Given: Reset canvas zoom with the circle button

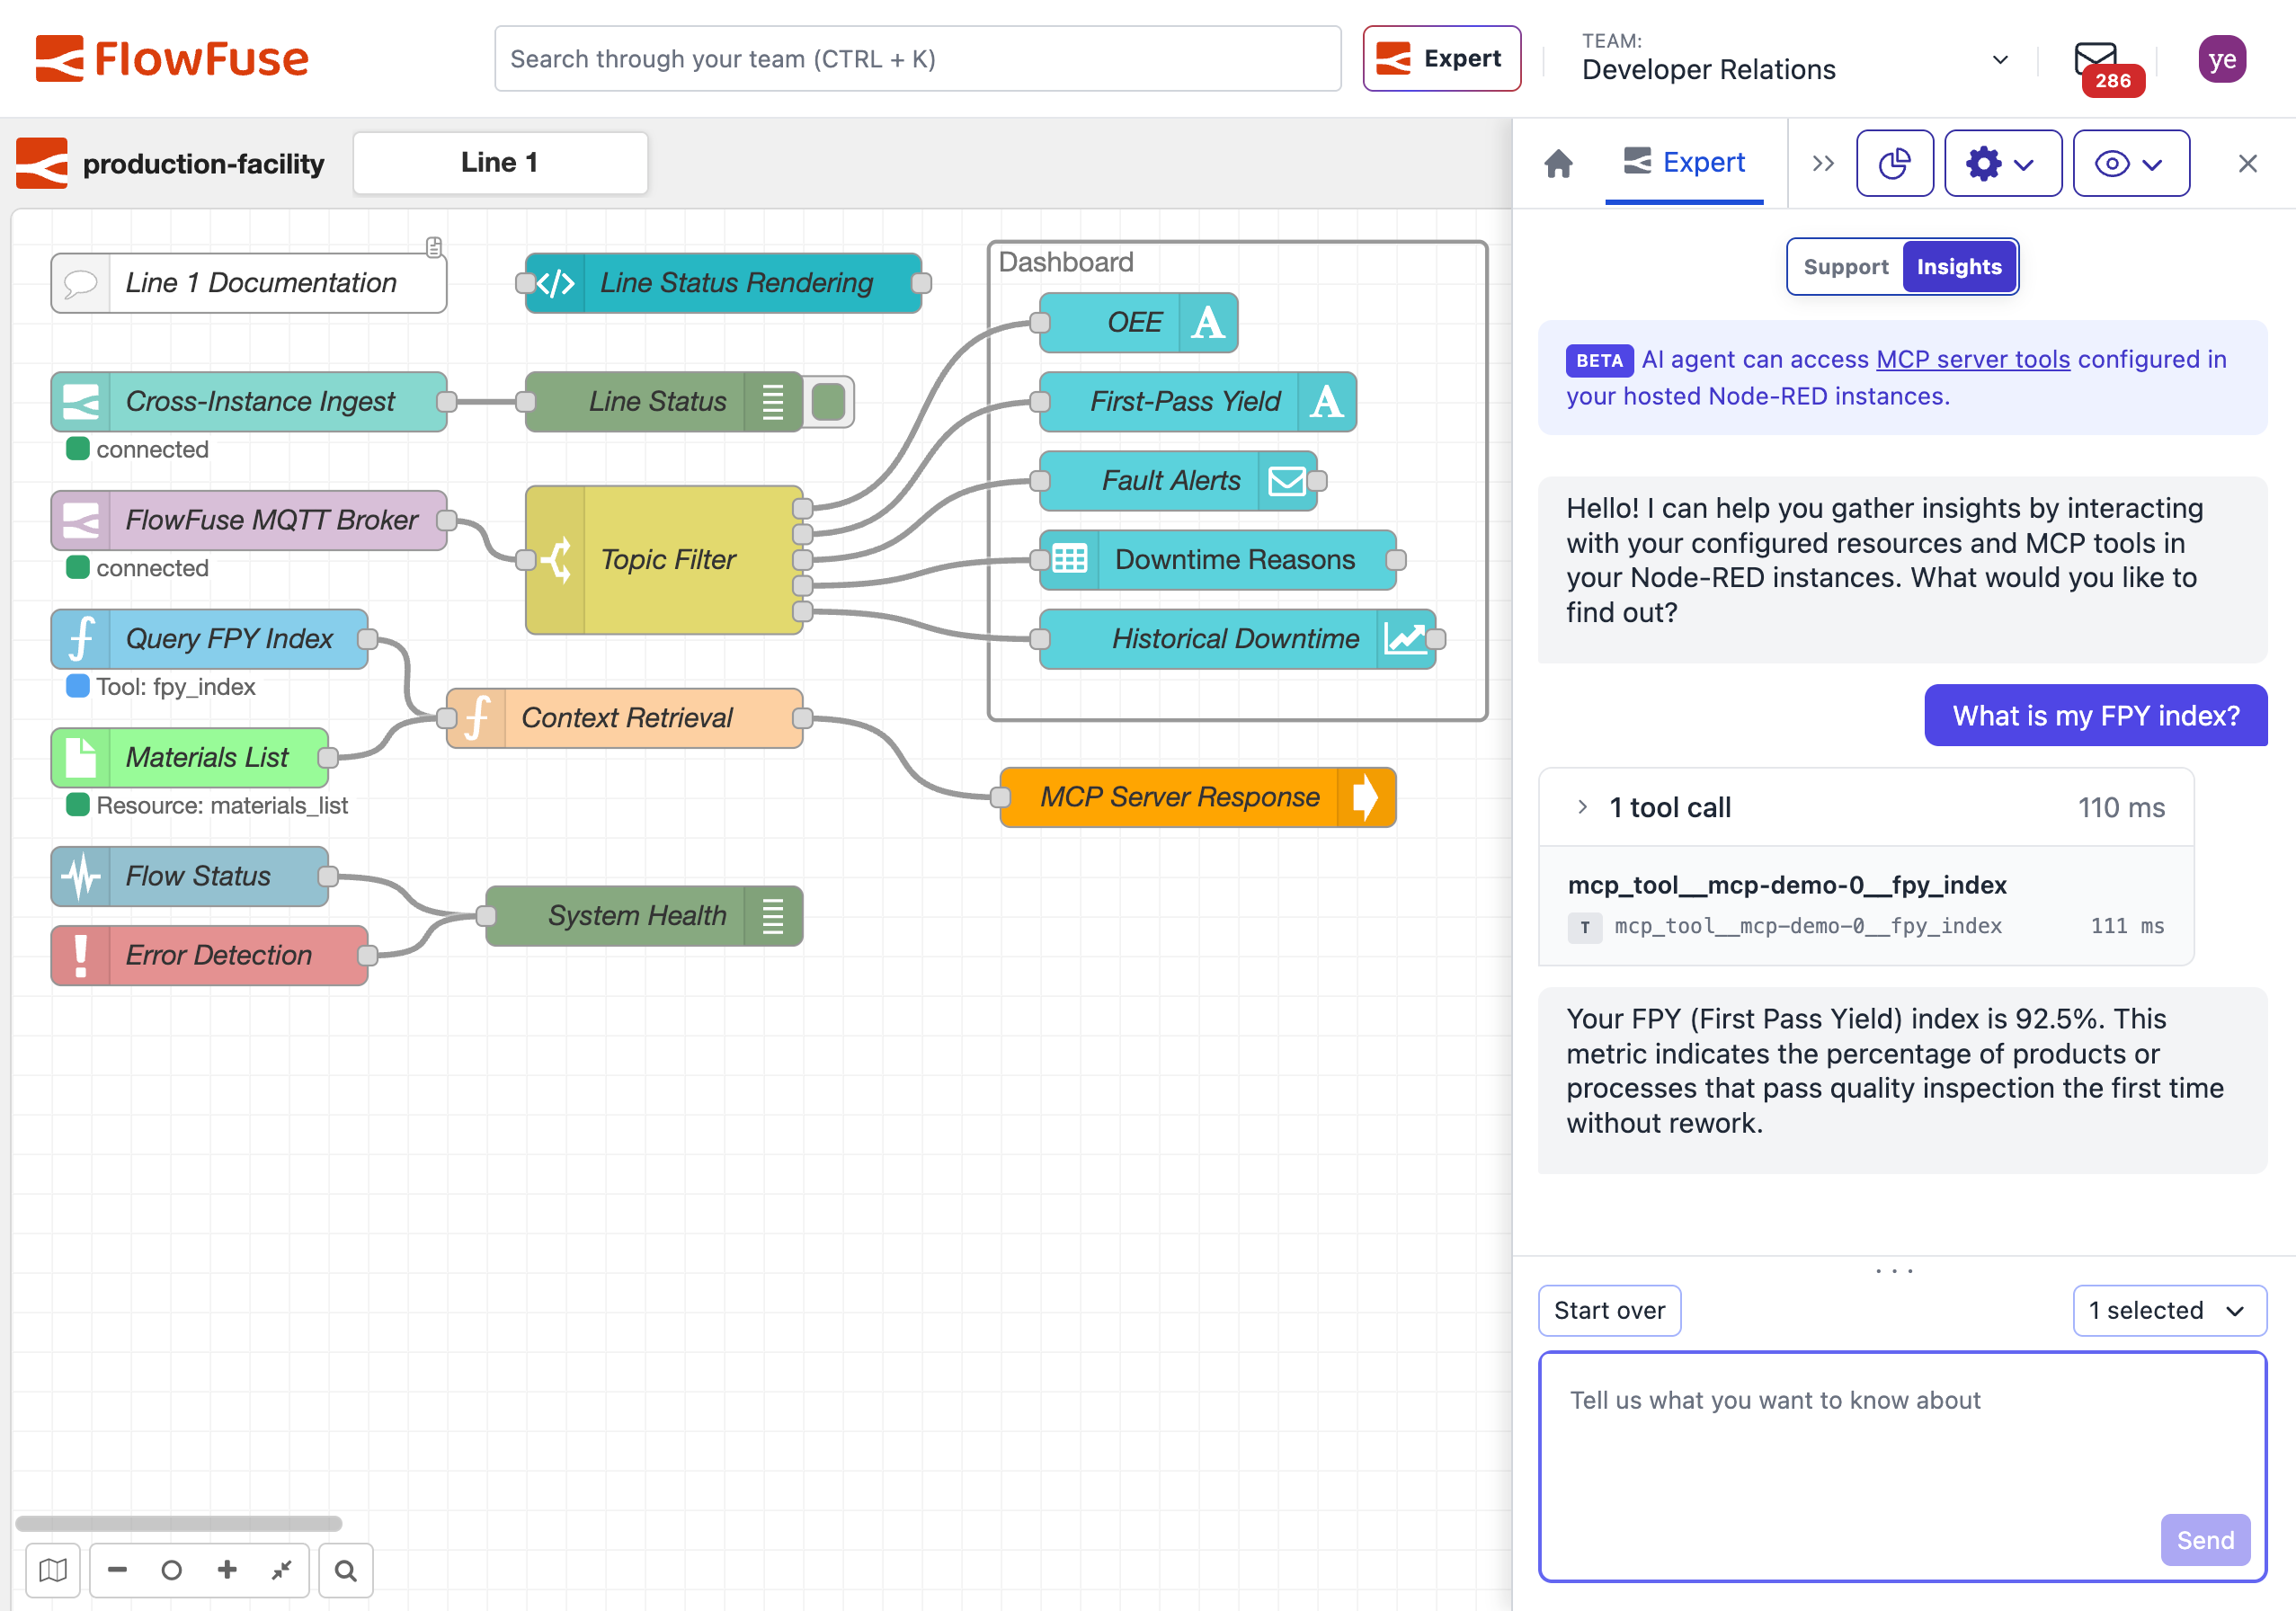Looking at the screenshot, I should (x=171, y=1571).
